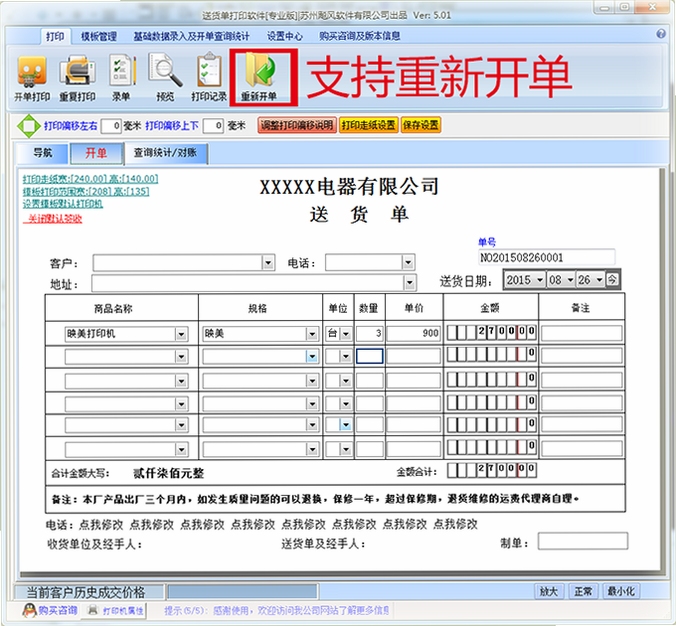Click the XXXXX电器有限公司 title
Image resolution: width=676 pixels, height=626 pixels.
coord(349,187)
